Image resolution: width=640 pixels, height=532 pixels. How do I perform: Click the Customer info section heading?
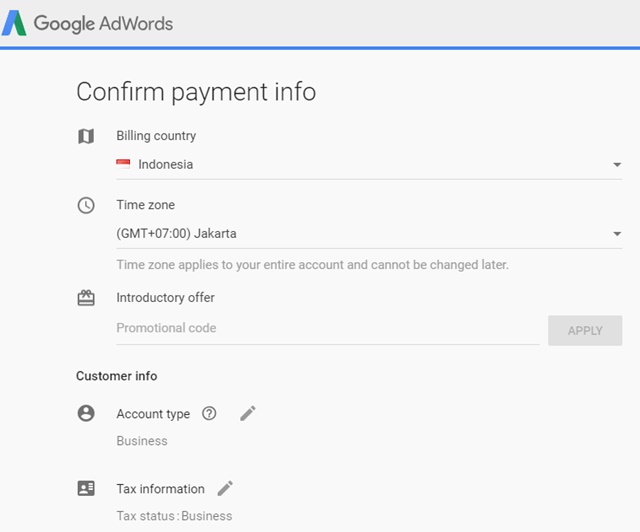click(116, 376)
